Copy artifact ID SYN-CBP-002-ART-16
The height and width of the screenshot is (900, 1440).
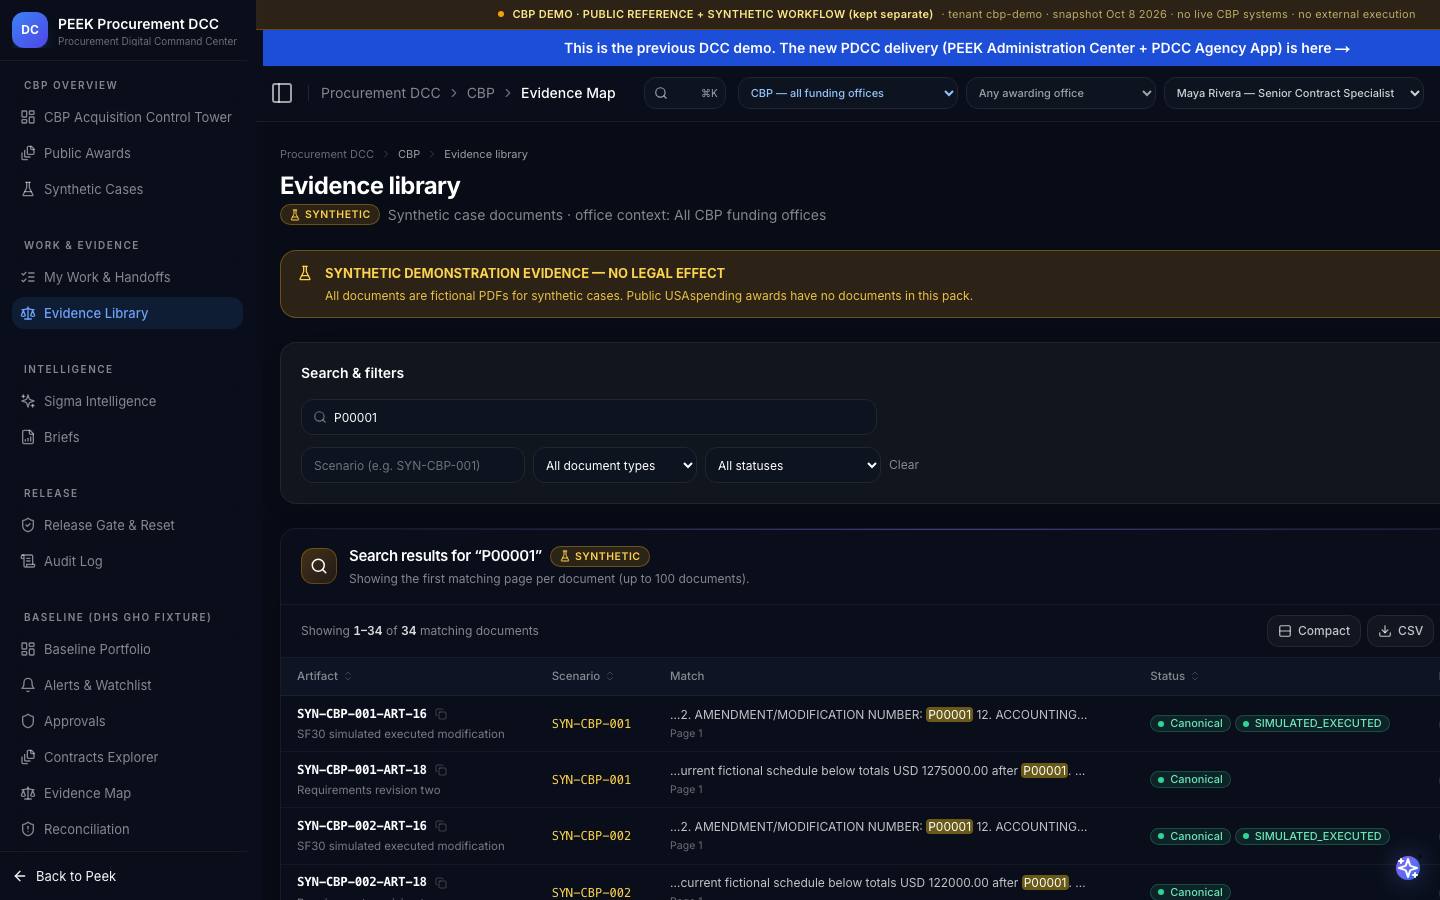click(441, 826)
